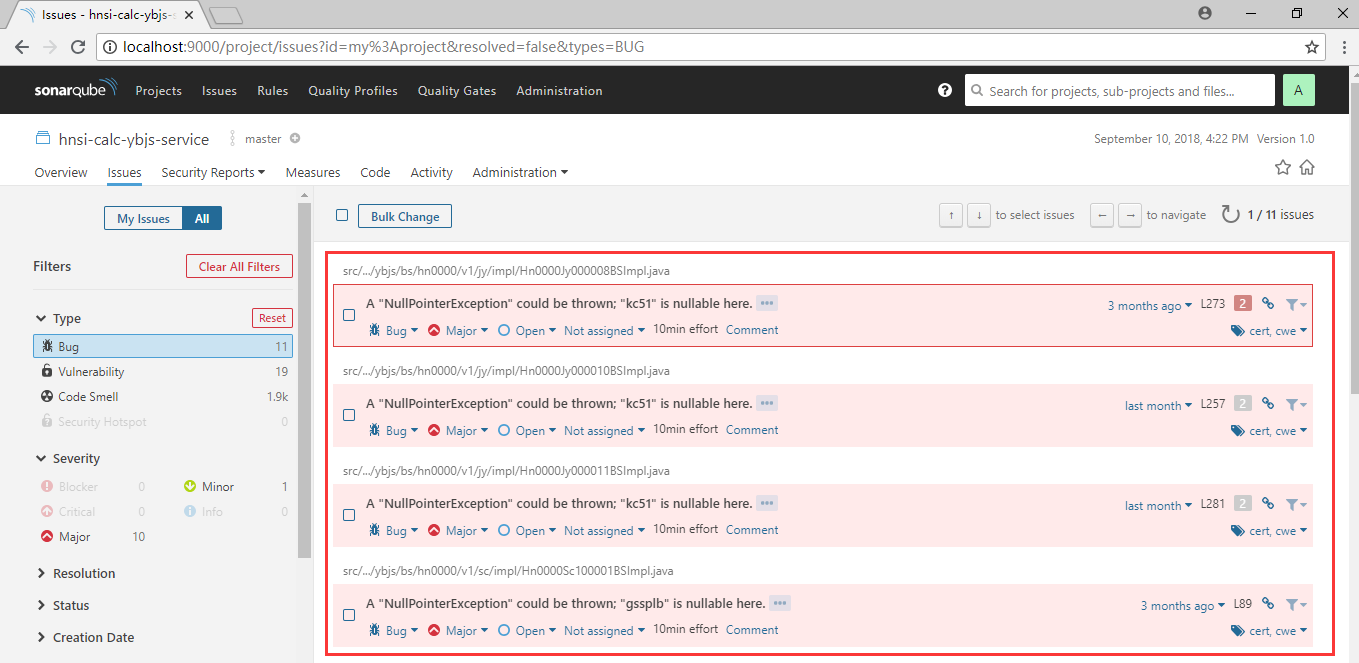Expand the Status filter section
This screenshot has height=663, width=1359.
(x=63, y=605)
